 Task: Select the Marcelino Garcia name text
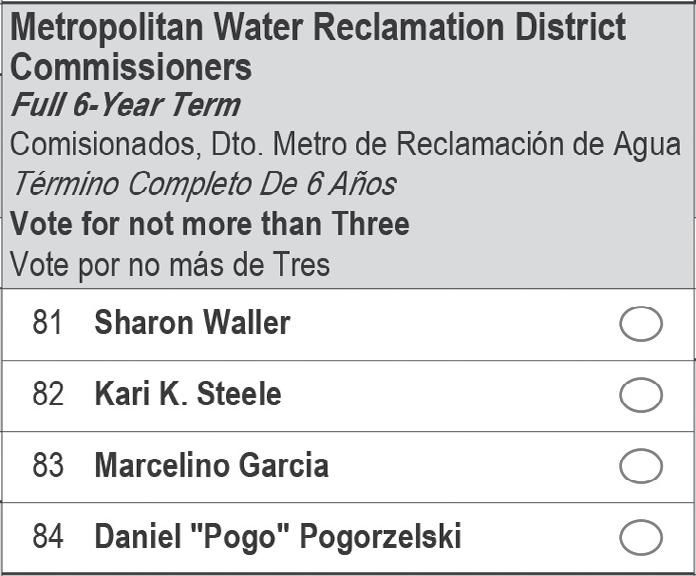212,465
